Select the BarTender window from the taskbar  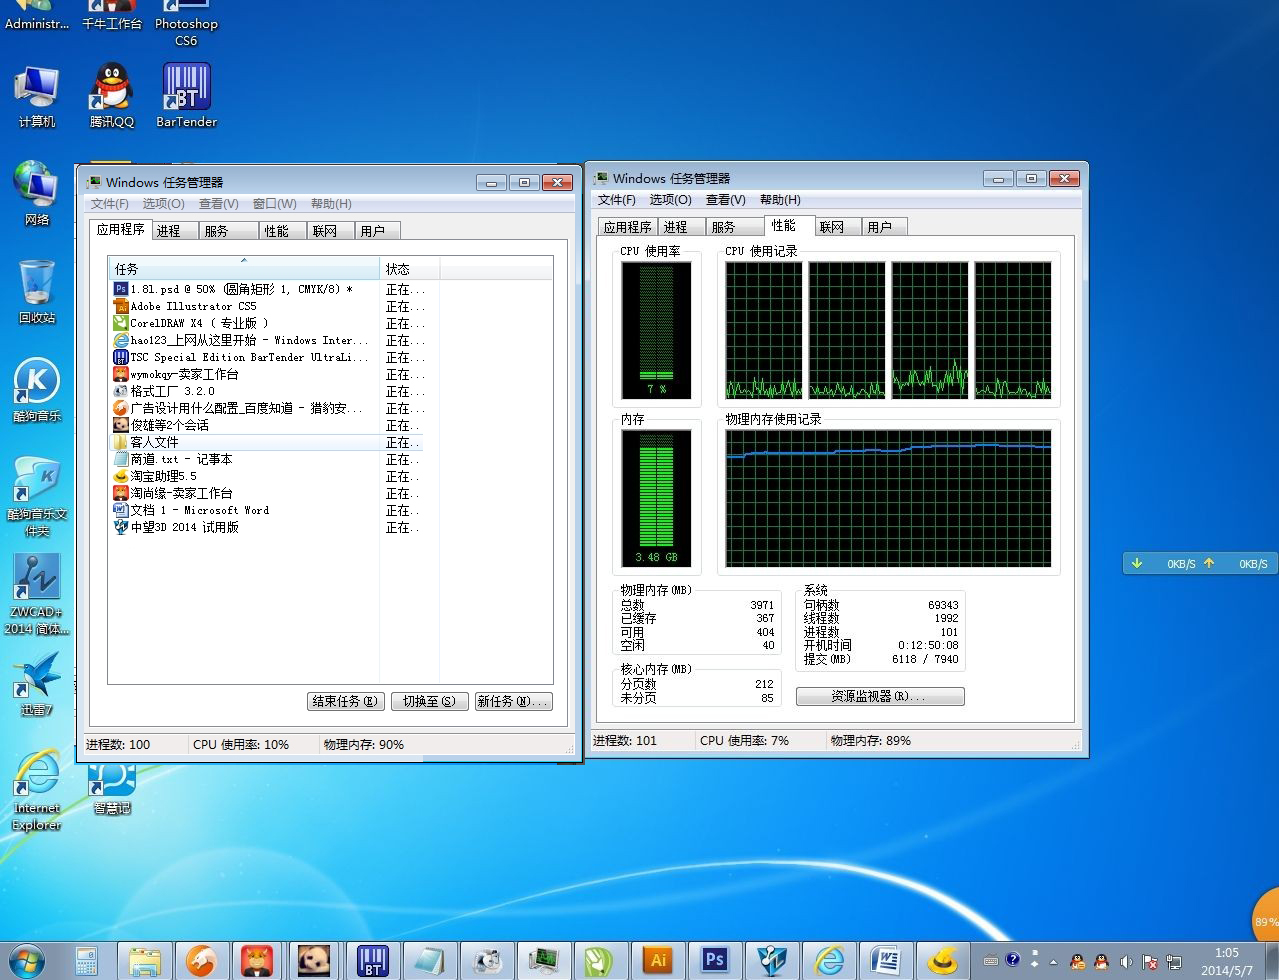point(373,960)
